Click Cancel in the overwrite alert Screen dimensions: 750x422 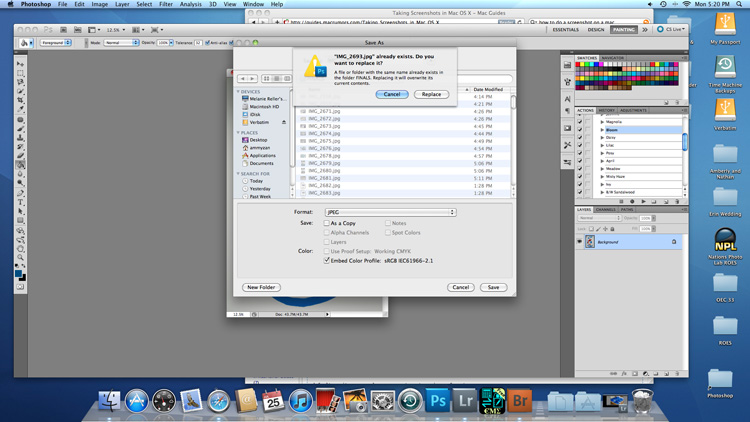click(x=392, y=94)
